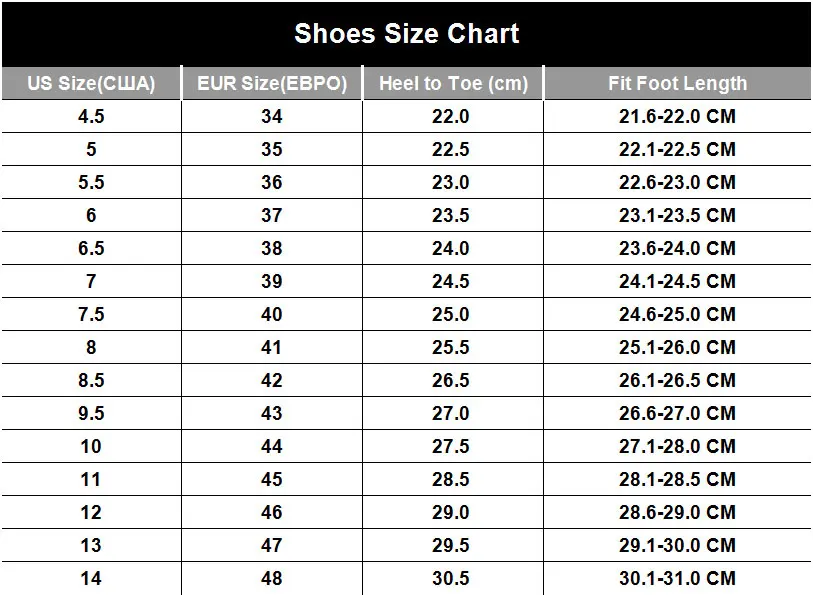Click the 25.1-26.0 CM foot length cell
The image size is (813, 595).
677,347
